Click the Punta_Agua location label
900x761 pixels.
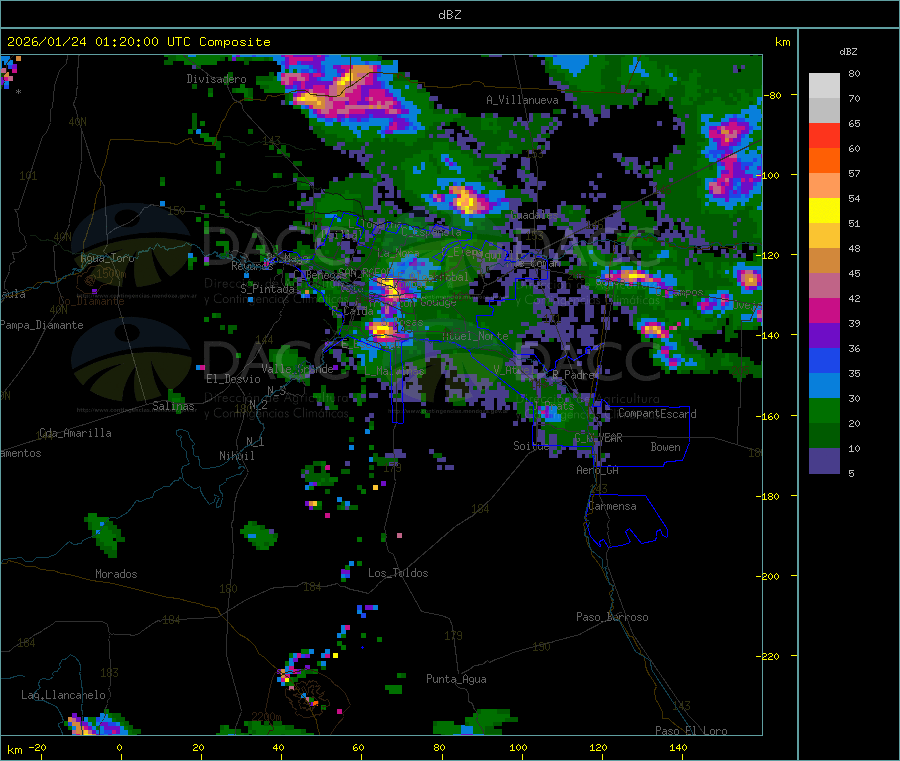(456, 679)
